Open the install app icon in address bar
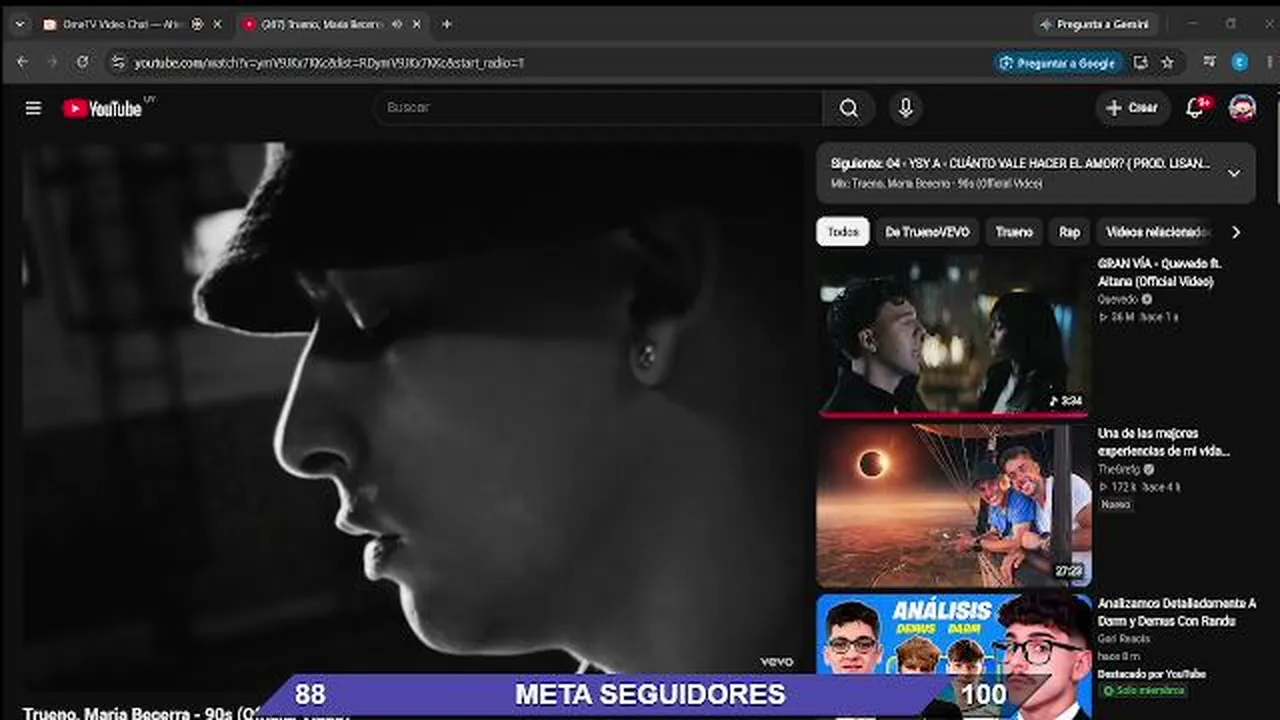Image resolution: width=1280 pixels, height=720 pixels. (1140, 62)
